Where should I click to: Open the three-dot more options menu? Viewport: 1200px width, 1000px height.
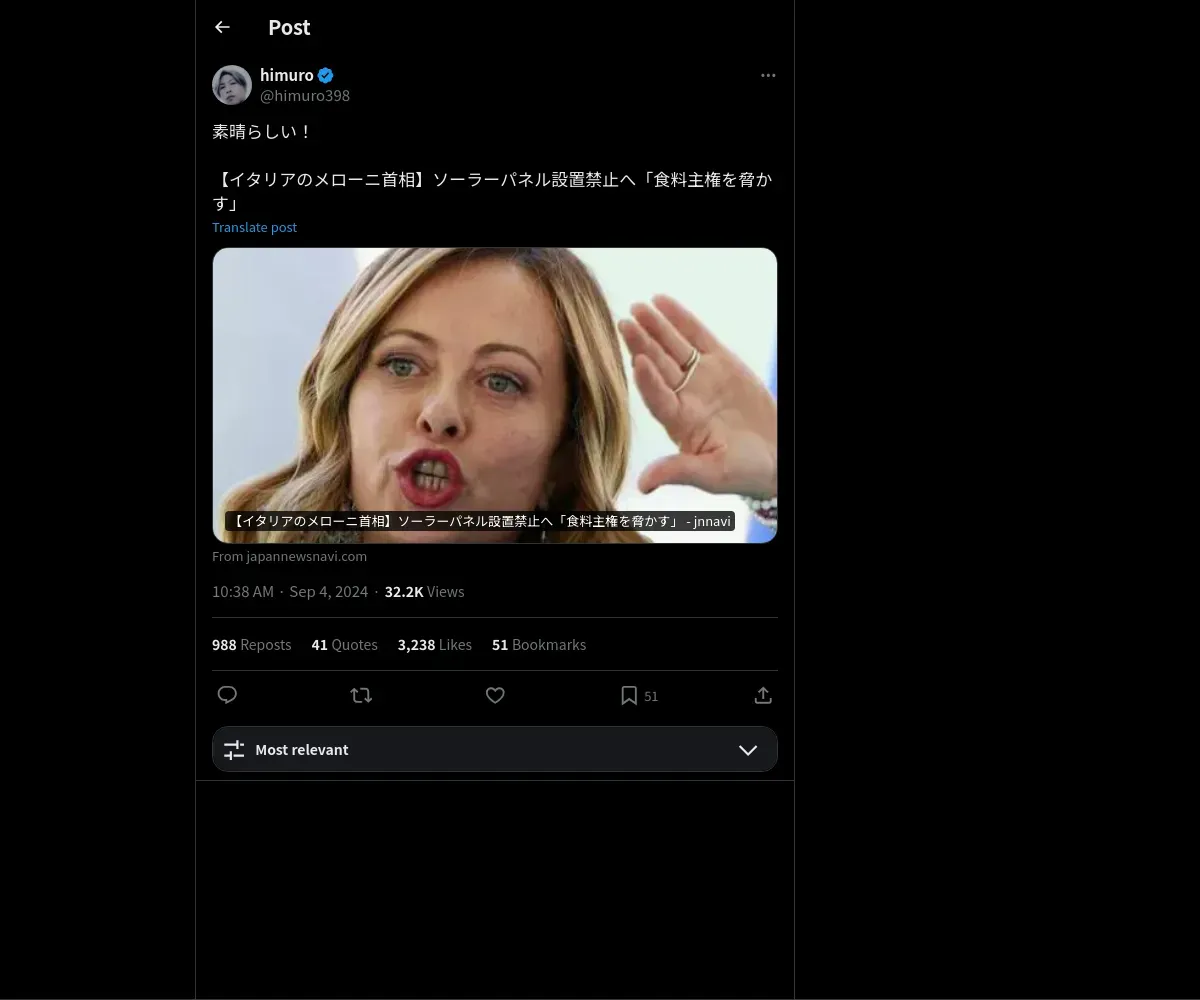click(x=768, y=75)
